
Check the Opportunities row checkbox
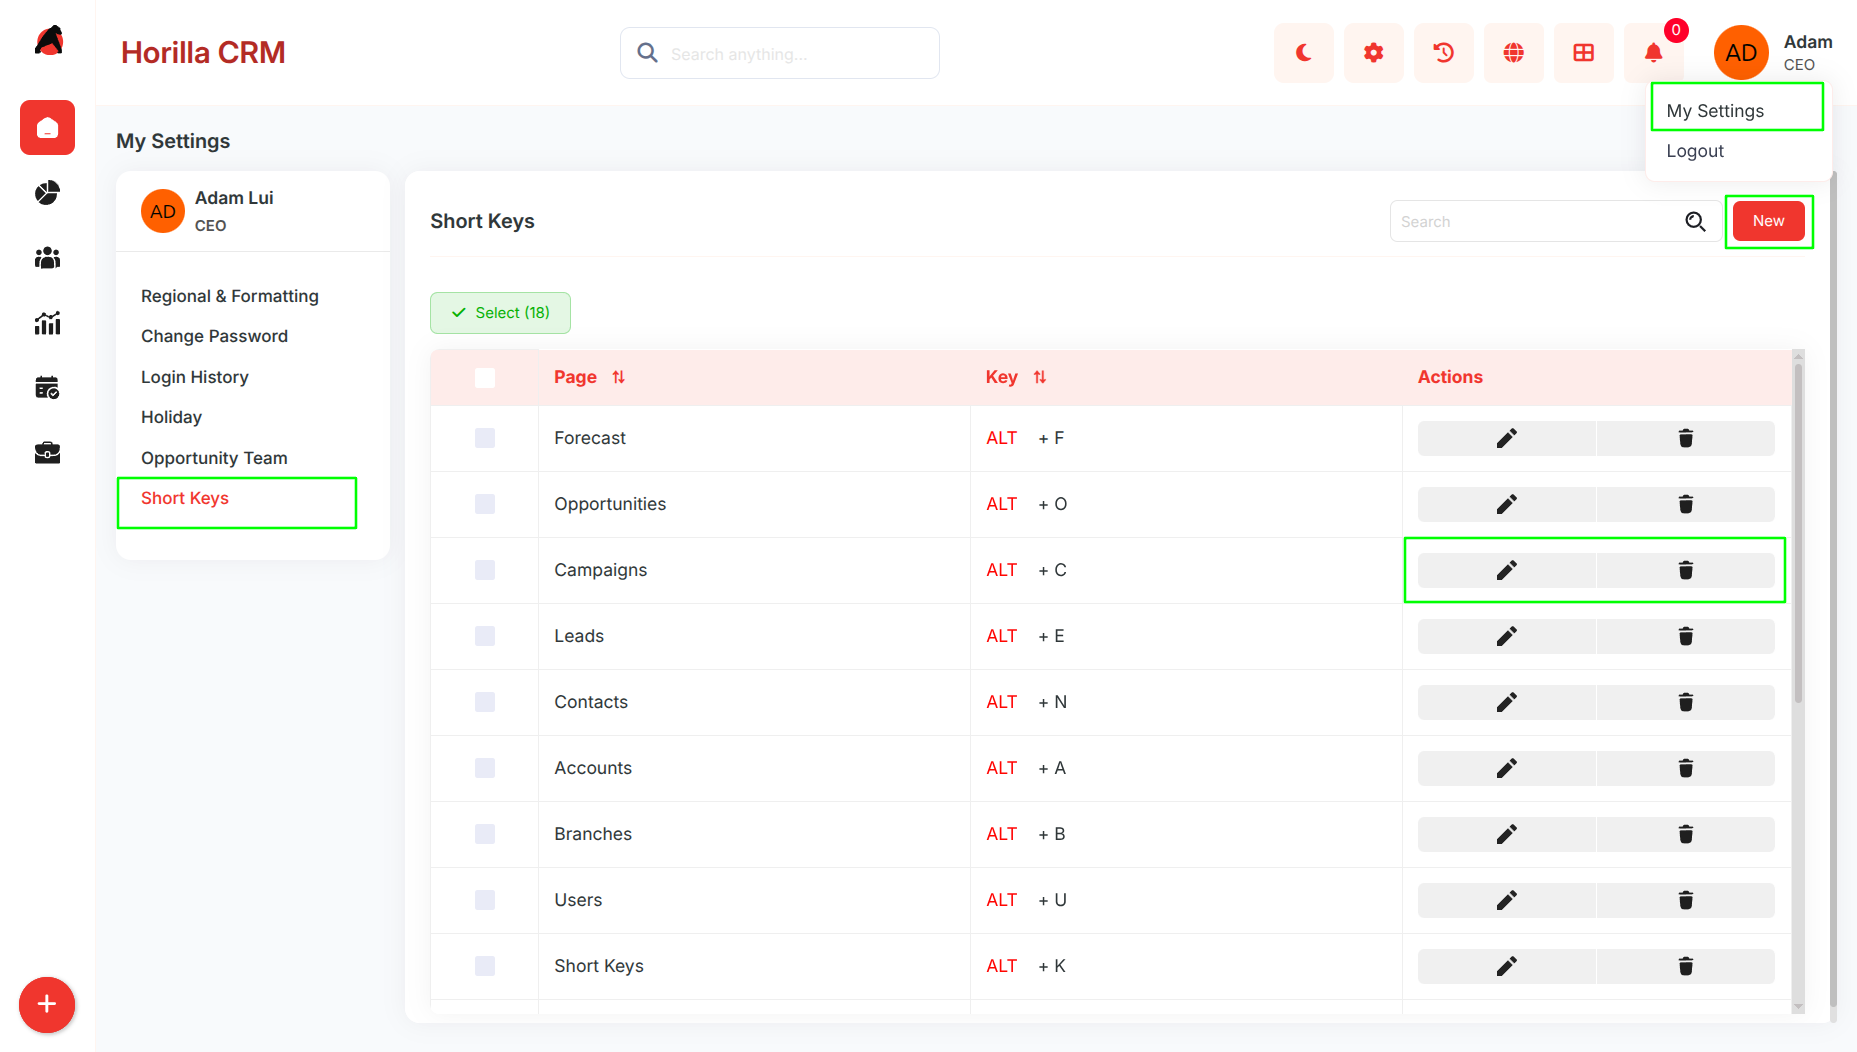[485, 504]
